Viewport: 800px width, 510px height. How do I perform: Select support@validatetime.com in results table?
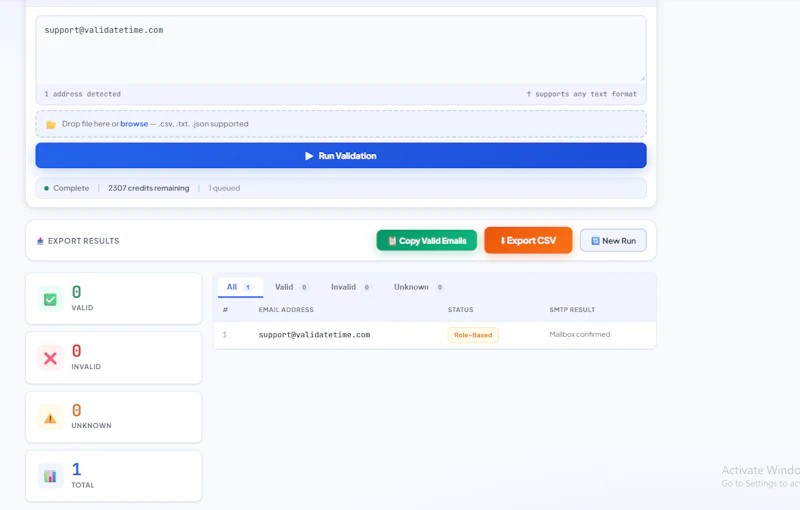314,335
